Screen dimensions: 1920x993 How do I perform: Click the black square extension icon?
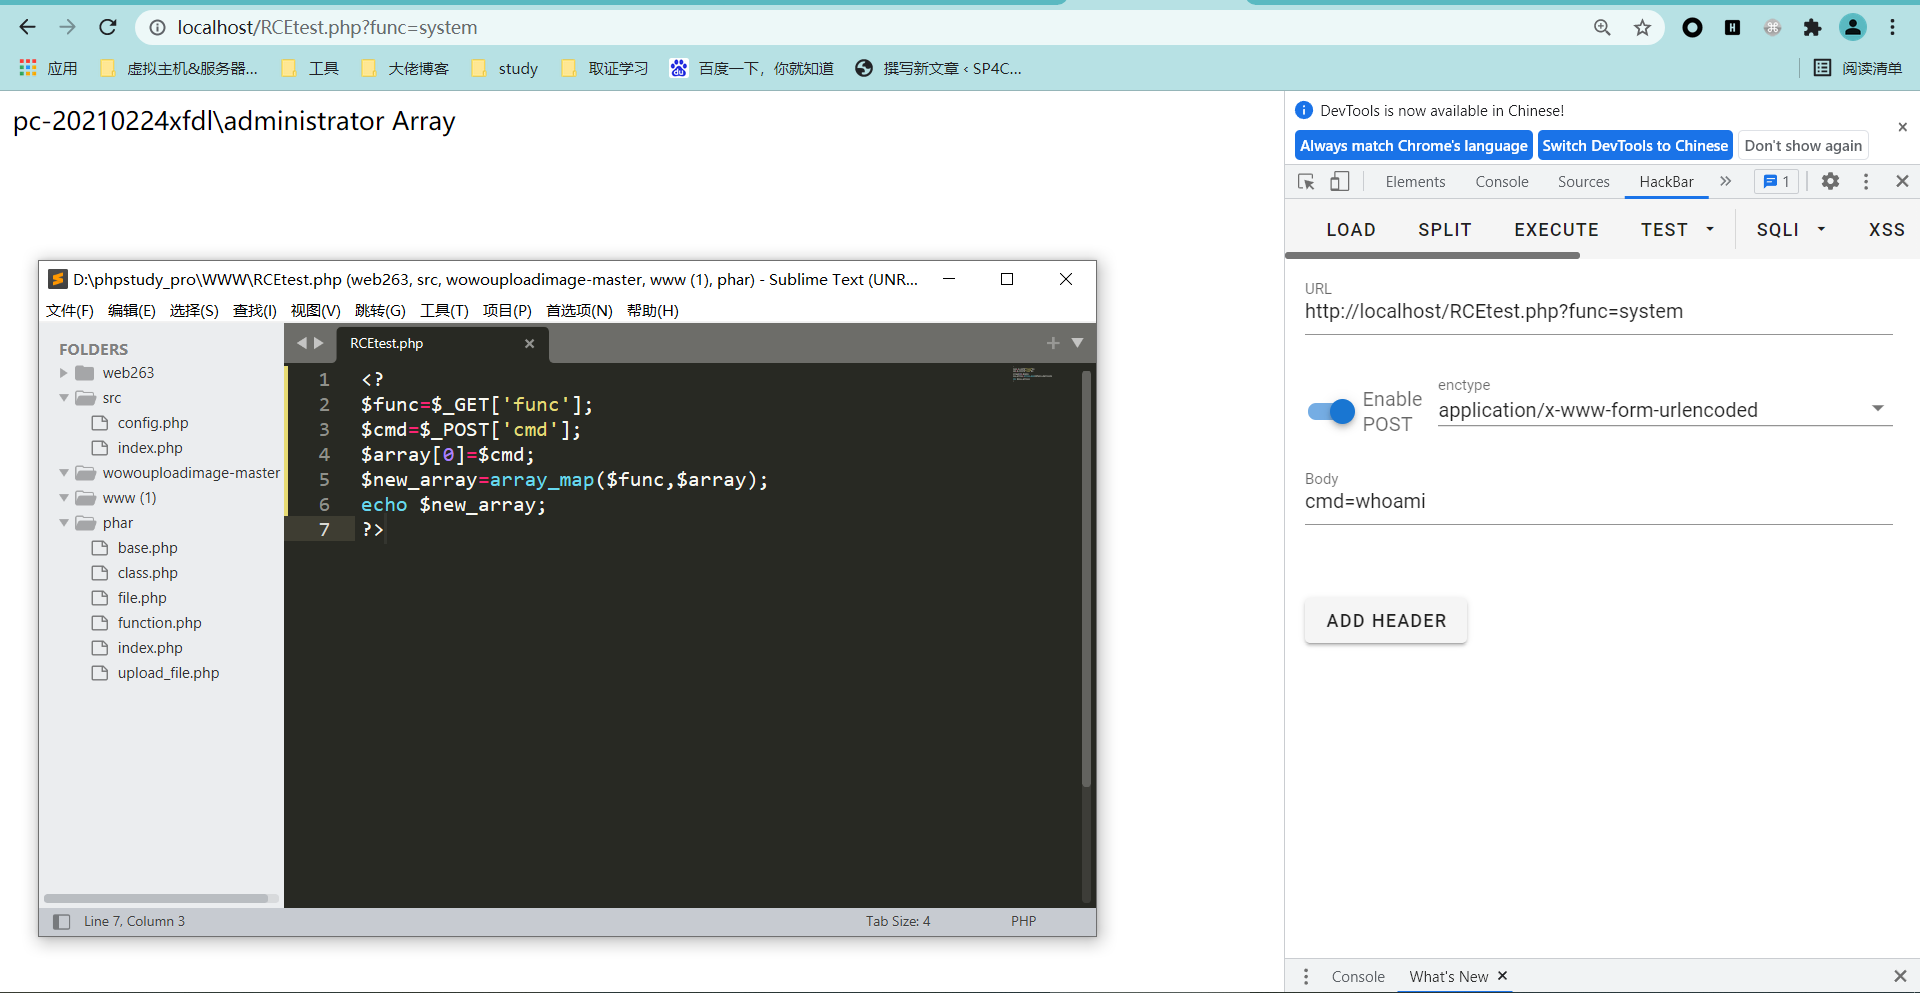pyautogui.click(x=1733, y=28)
